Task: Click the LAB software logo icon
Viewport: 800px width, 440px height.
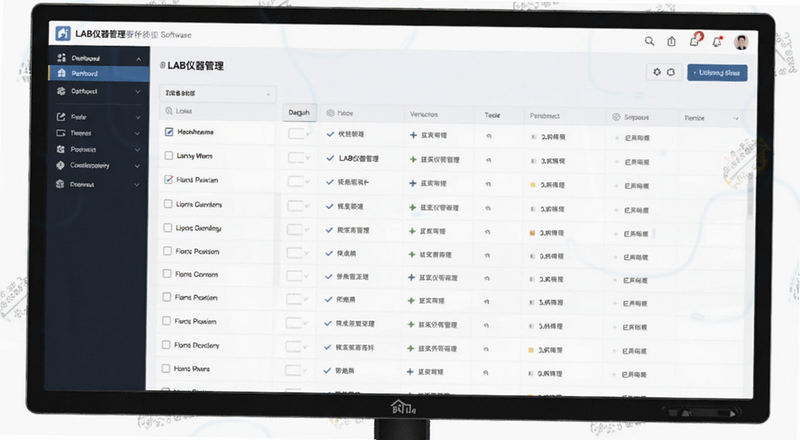Action: click(x=63, y=34)
